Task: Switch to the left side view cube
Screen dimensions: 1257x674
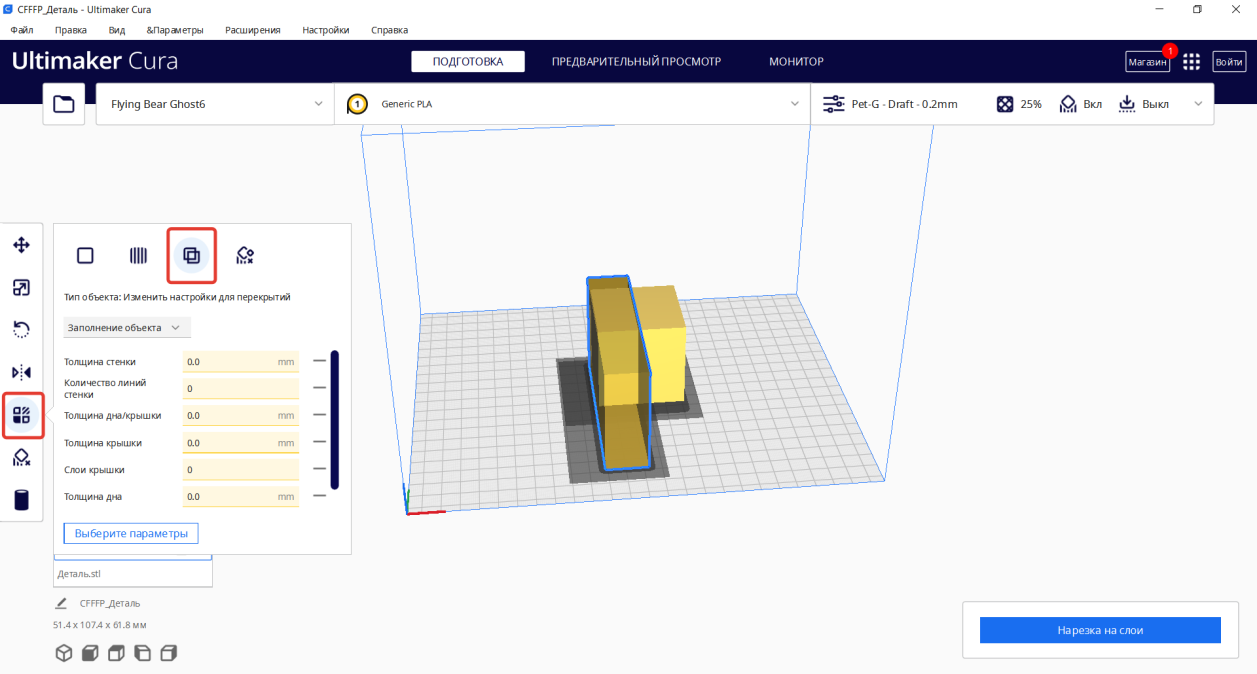Action: point(142,653)
